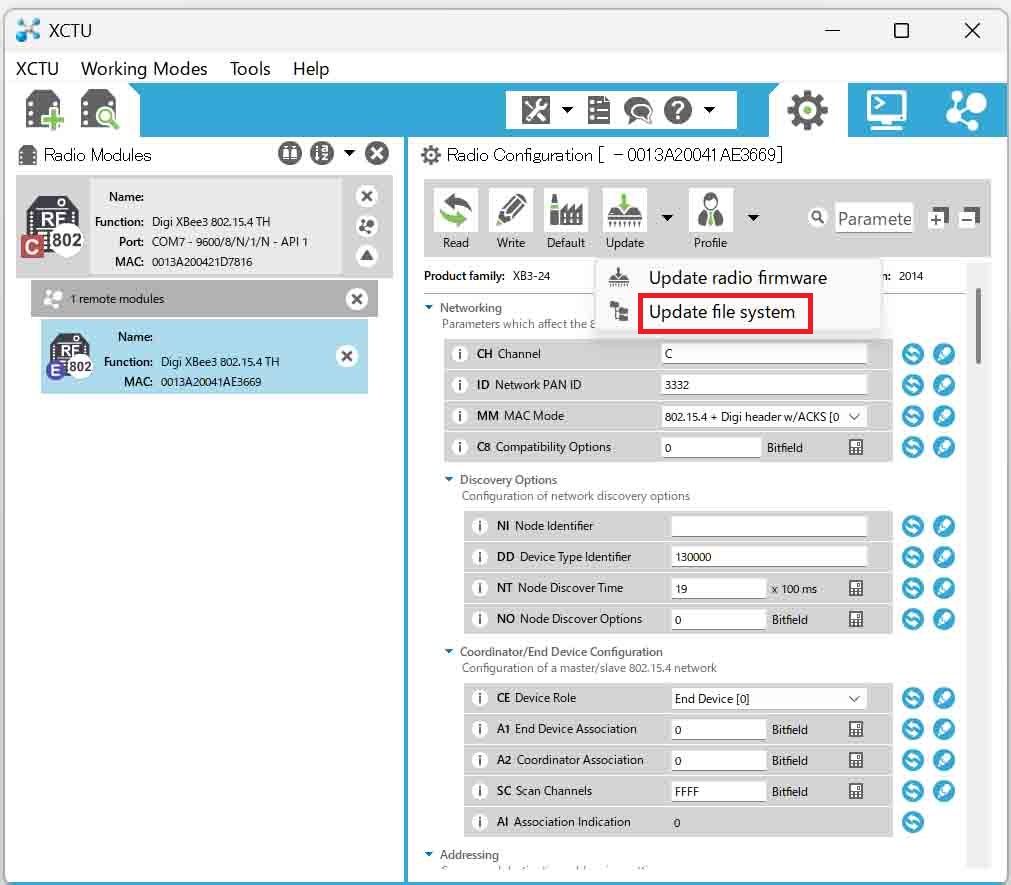Close the 1 remote modules bar
The width and height of the screenshot is (1011, 885).
point(357,299)
